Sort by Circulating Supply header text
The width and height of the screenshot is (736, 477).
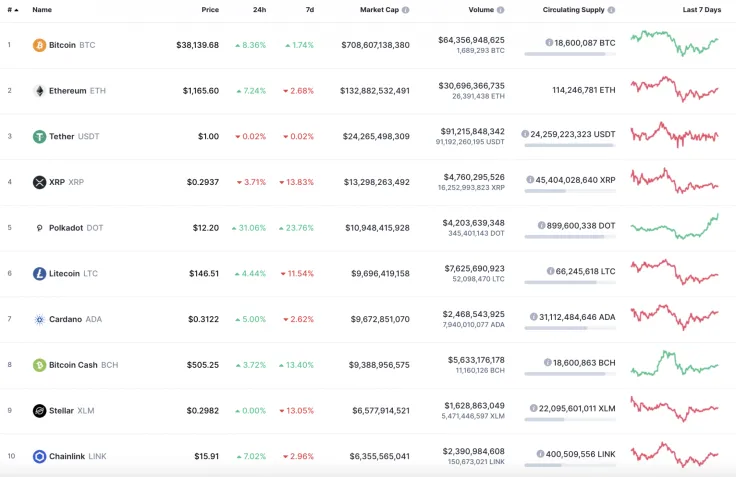(574, 10)
